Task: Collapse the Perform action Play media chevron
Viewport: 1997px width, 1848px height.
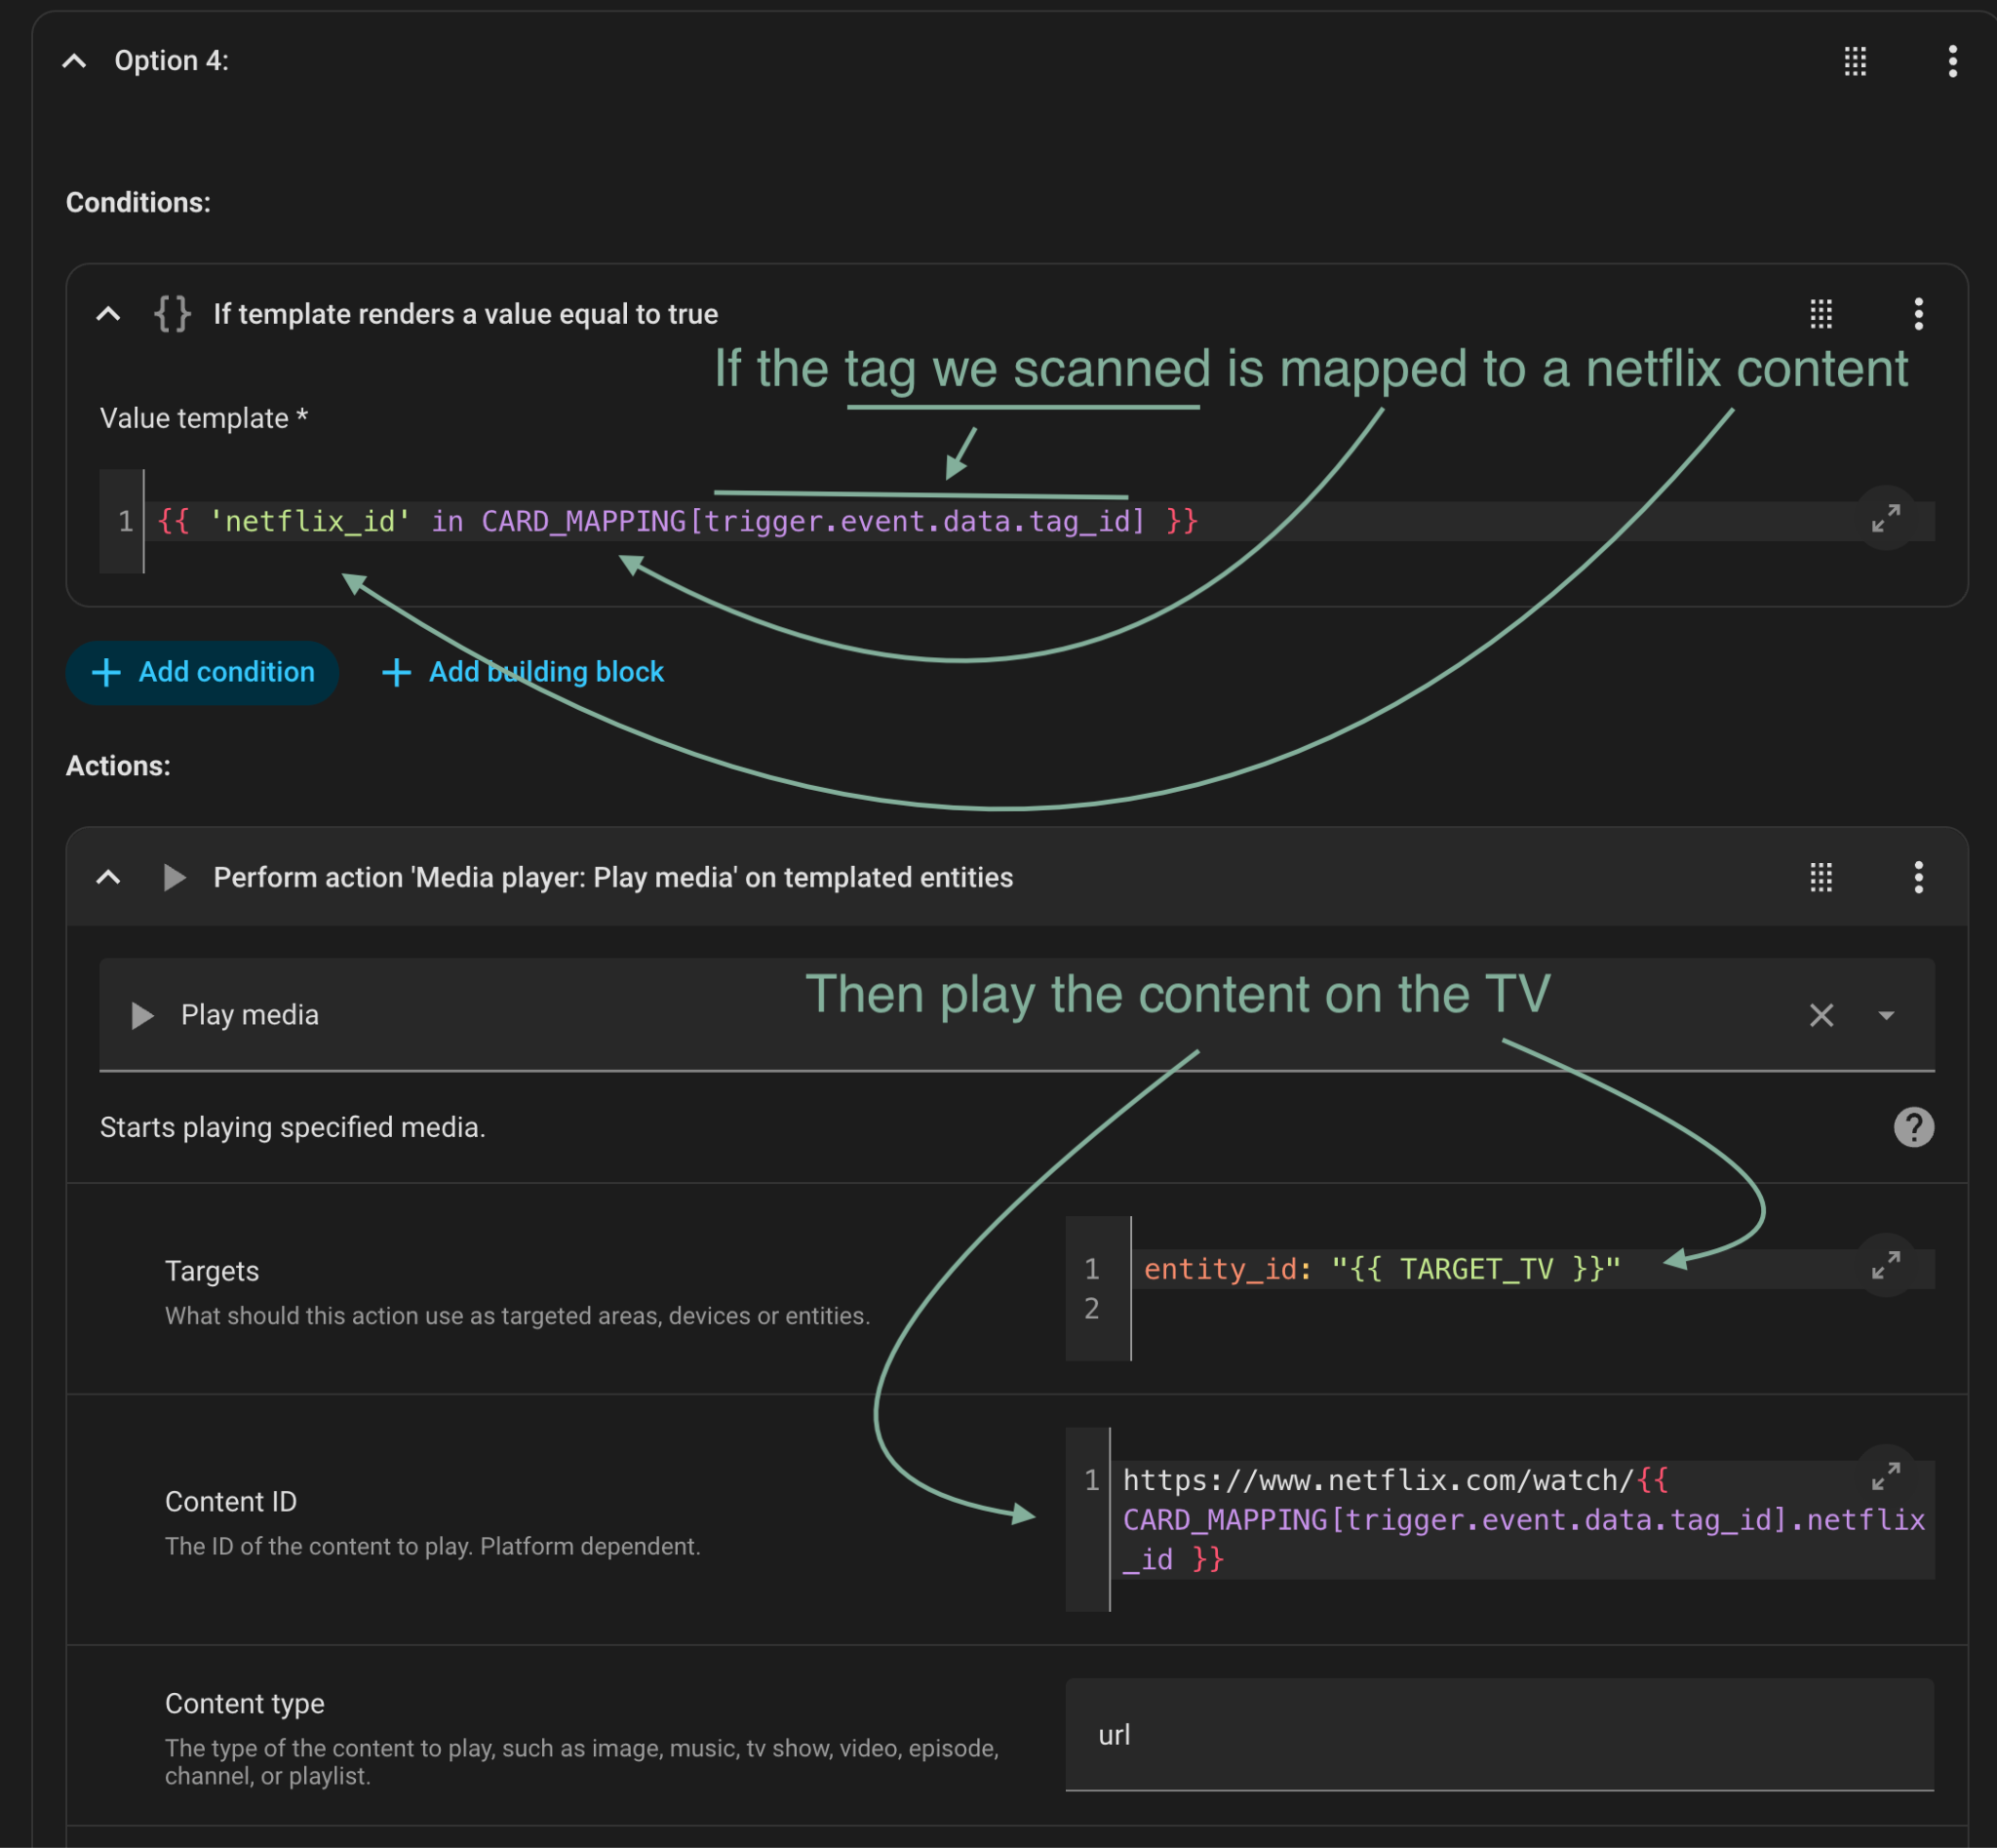Action: pos(108,878)
